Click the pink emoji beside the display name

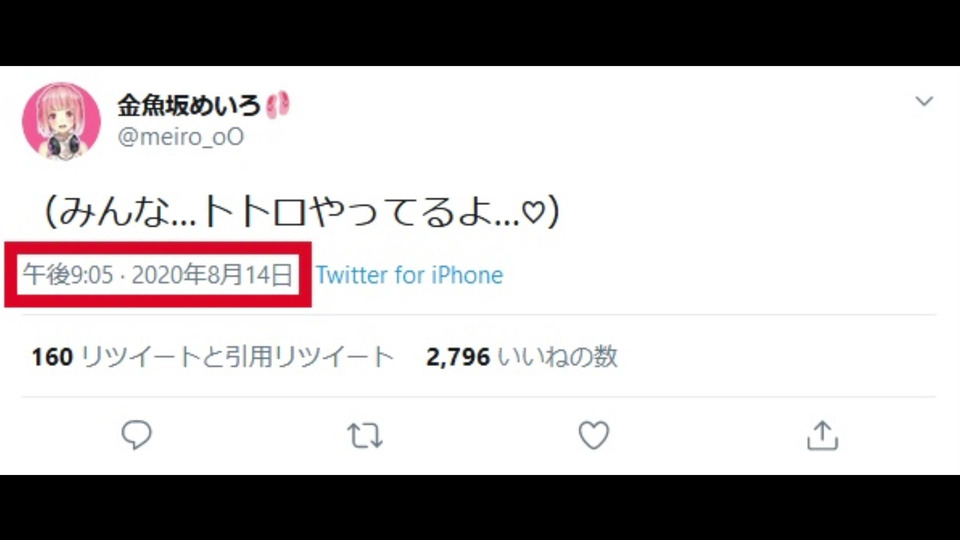coord(278,105)
